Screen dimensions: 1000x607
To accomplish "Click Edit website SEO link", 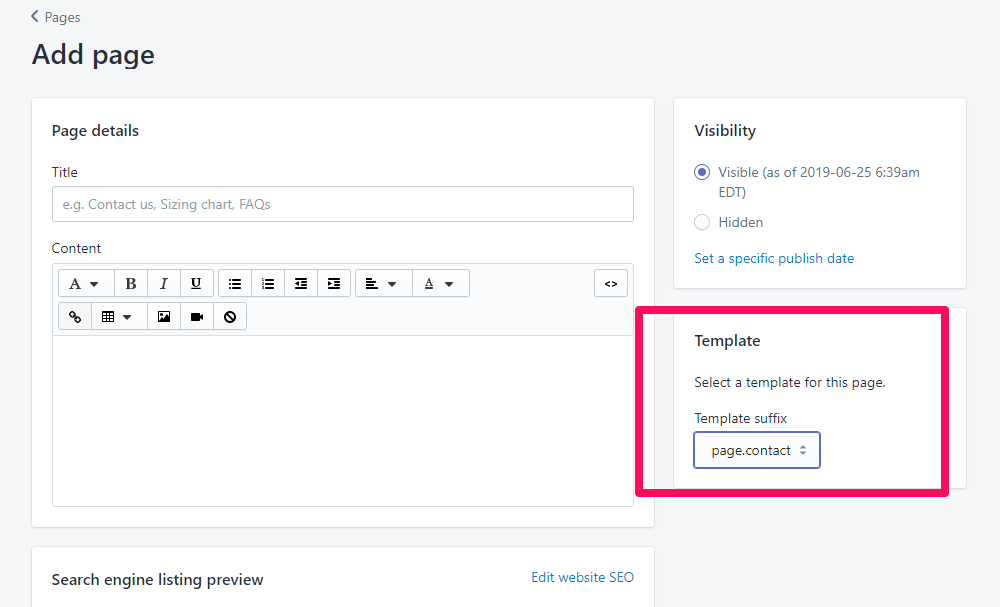I will click(x=582, y=577).
